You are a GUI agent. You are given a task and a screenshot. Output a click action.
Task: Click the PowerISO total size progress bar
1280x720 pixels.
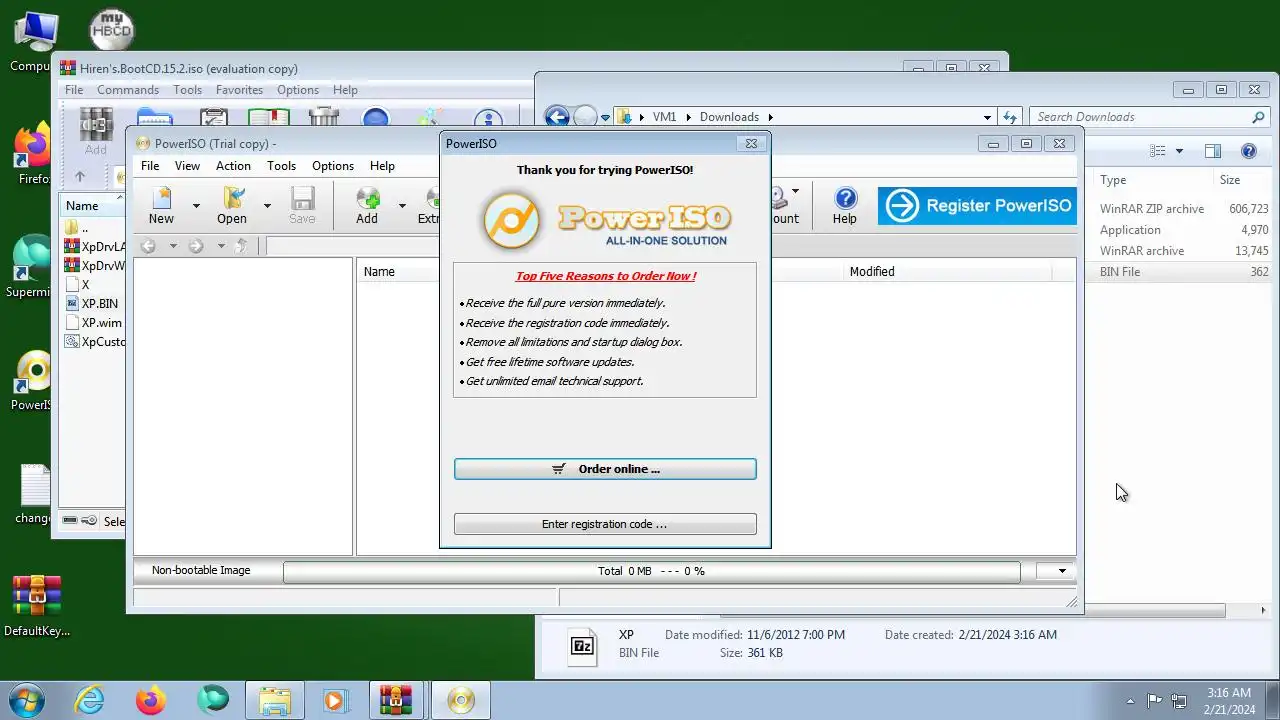(x=651, y=571)
